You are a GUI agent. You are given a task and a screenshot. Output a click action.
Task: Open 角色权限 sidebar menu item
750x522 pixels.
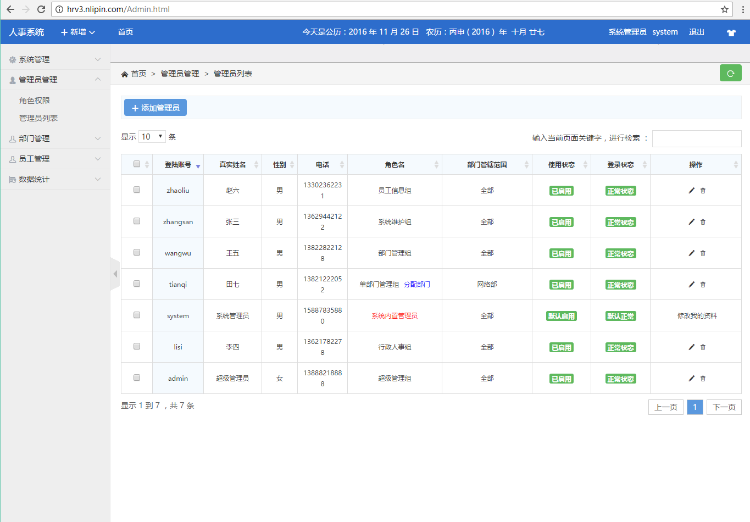point(34,100)
